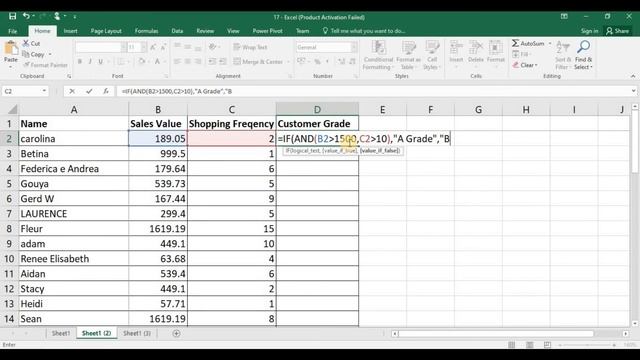The height and width of the screenshot is (360, 640).
Task: Switch to the Page Layout tab
Action: [106, 31]
